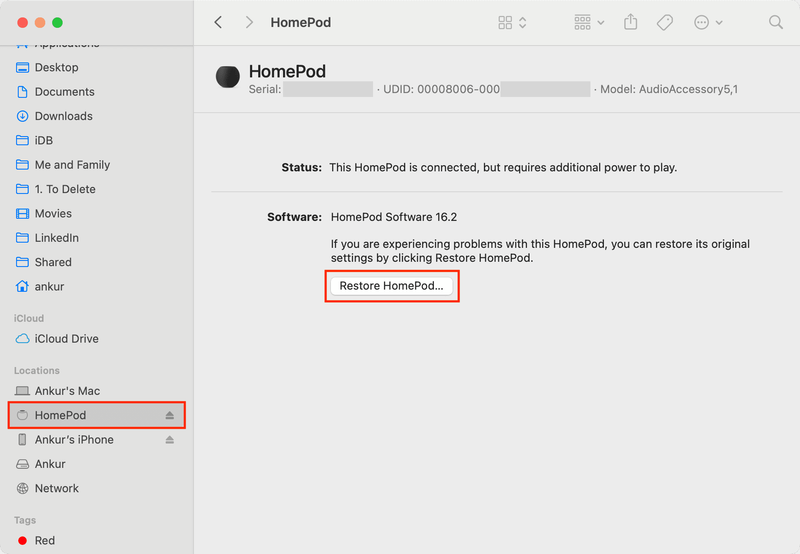Click the iPhone device icon
The width and height of the screenshot is (800, 554).
pyautogui.click(x=22, y=440)
